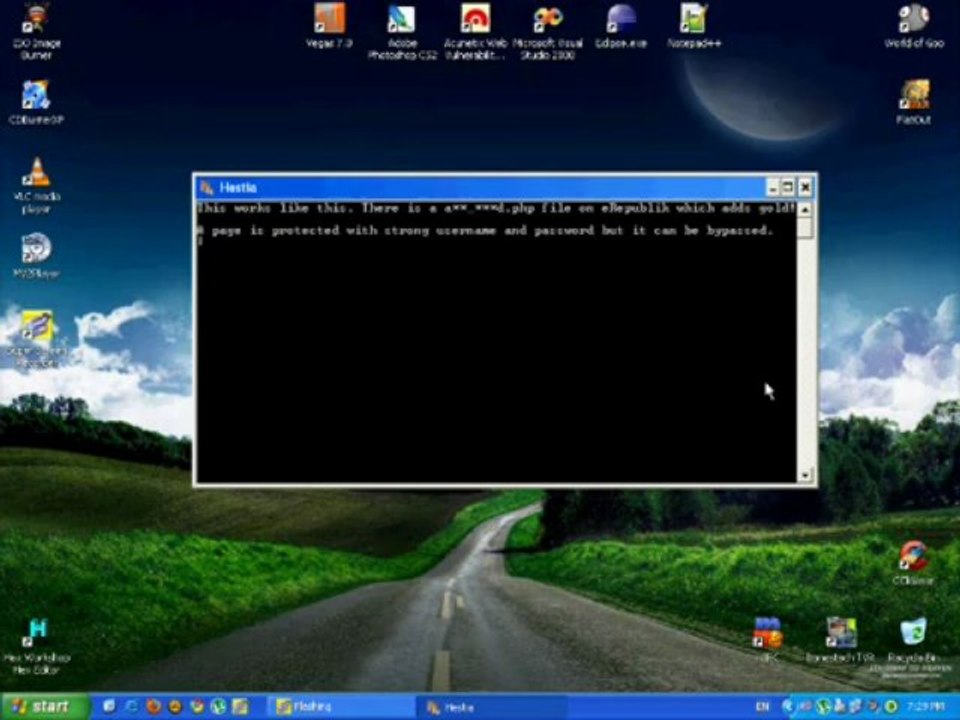Click the console line starting "This works like this"
This screenshot has width=960, height=720.
(497, 208)
